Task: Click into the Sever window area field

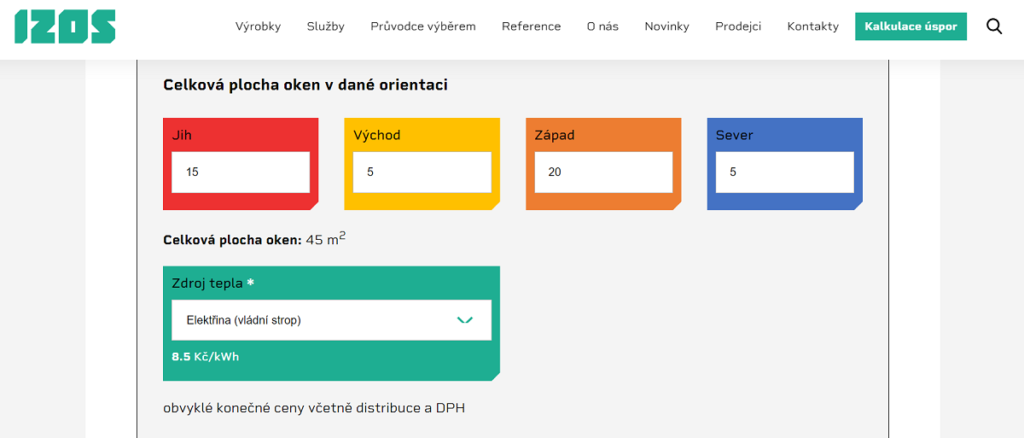Action: click(784, 172)
